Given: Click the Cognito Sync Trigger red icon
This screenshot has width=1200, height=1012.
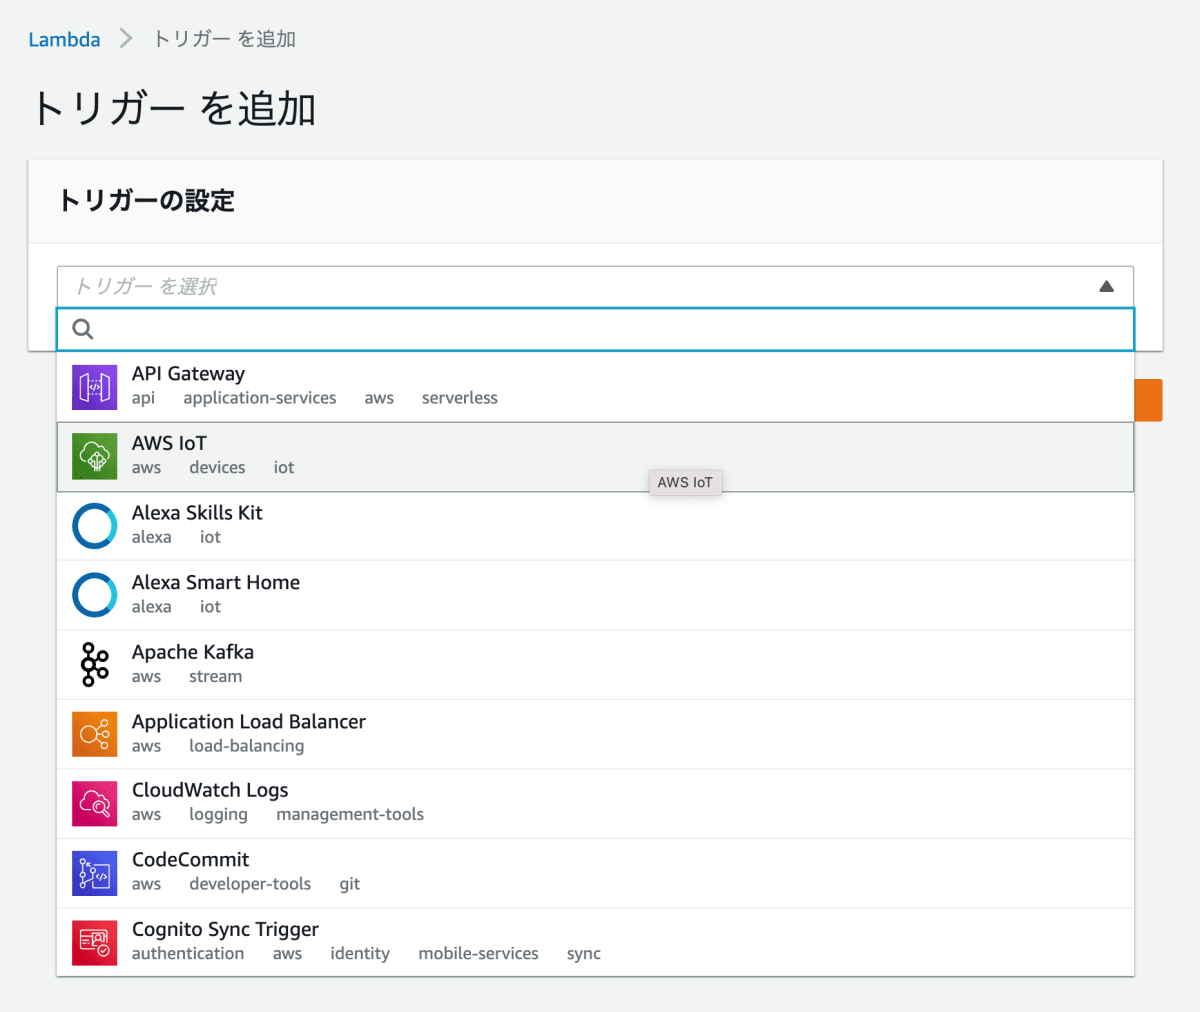Looking at the screenshot, I should click(x=94, y=943).
